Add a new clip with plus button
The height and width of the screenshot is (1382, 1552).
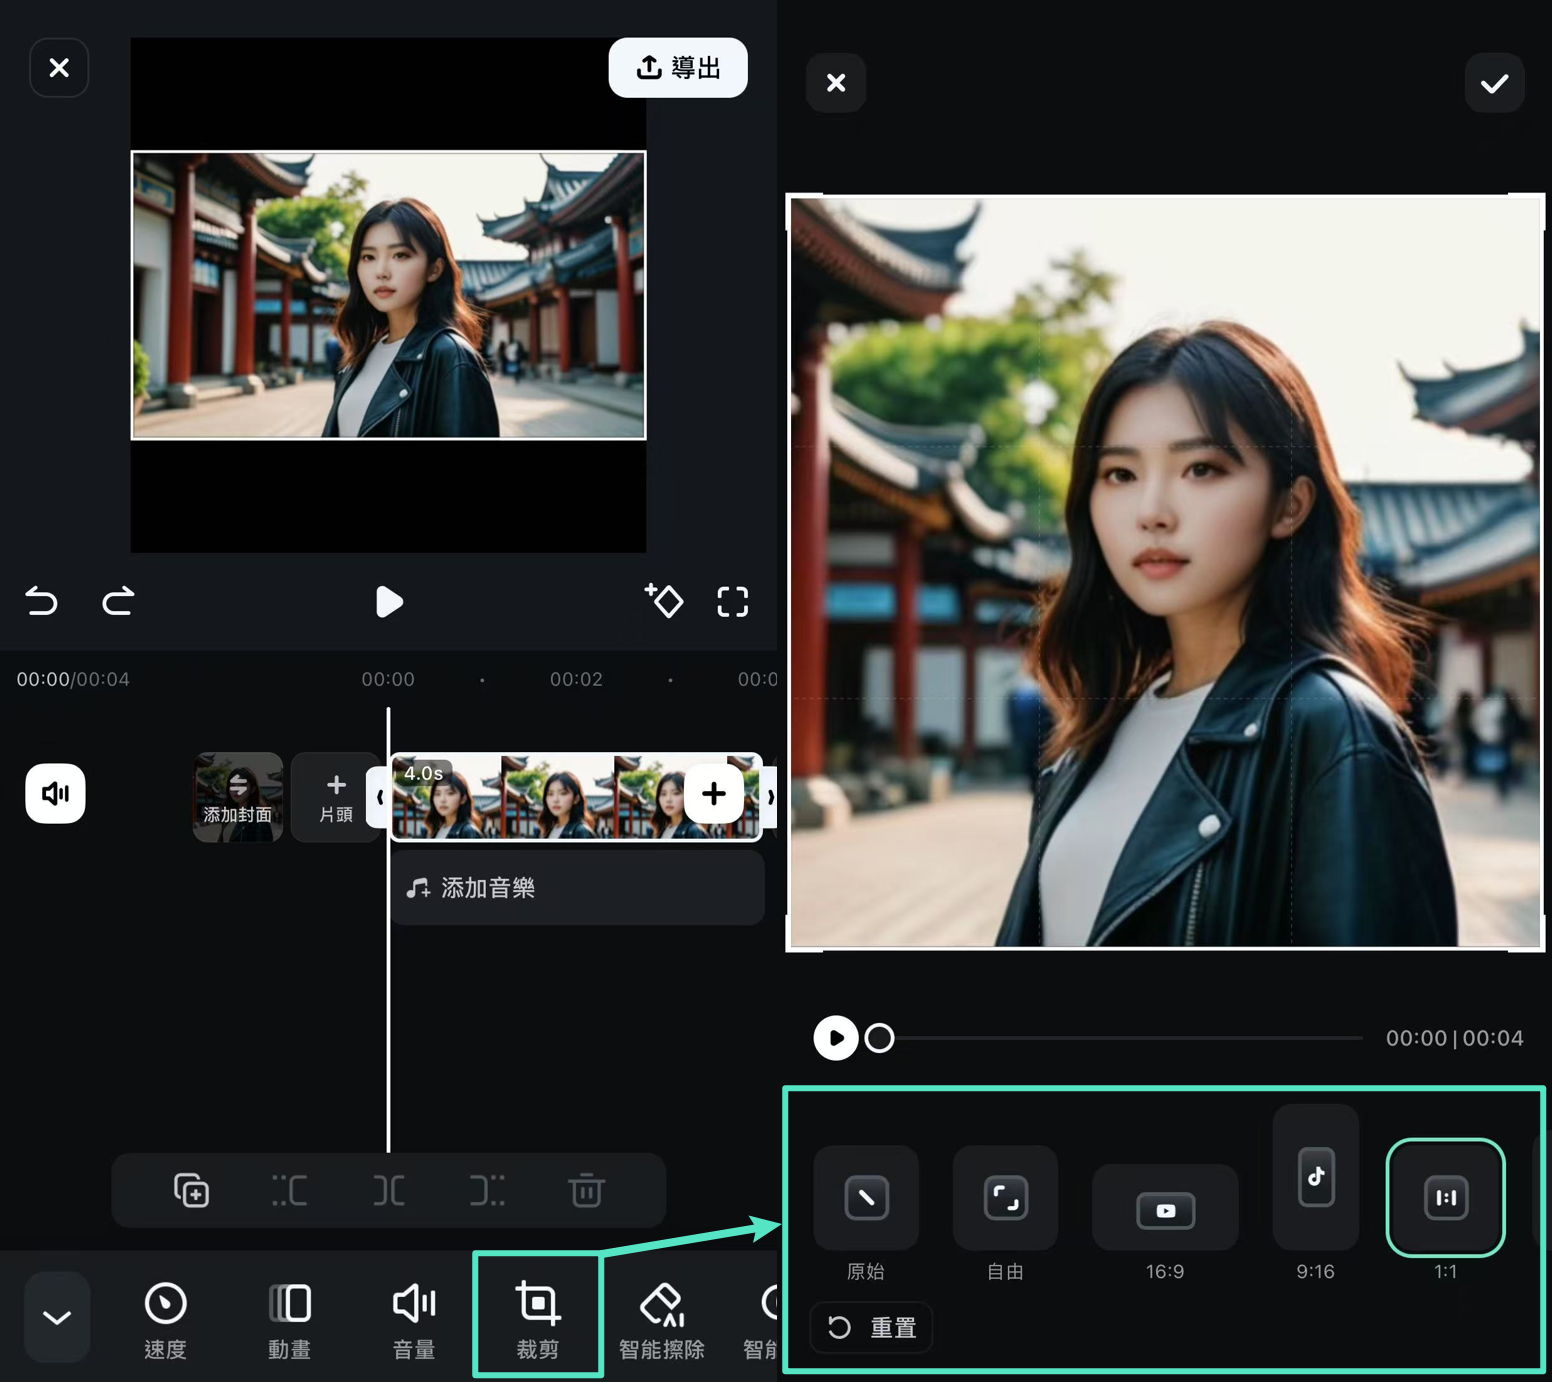pos(714,794)
